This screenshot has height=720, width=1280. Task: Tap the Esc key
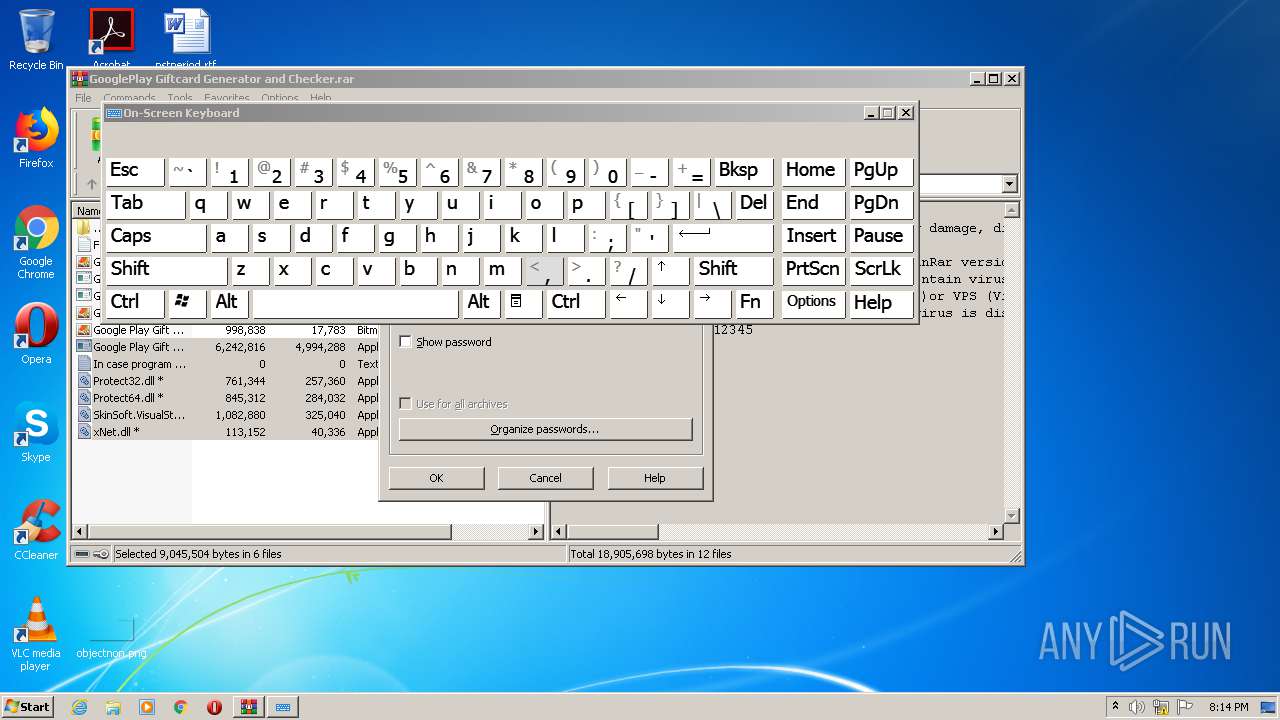pyautogui.click(x=134, y=171)
